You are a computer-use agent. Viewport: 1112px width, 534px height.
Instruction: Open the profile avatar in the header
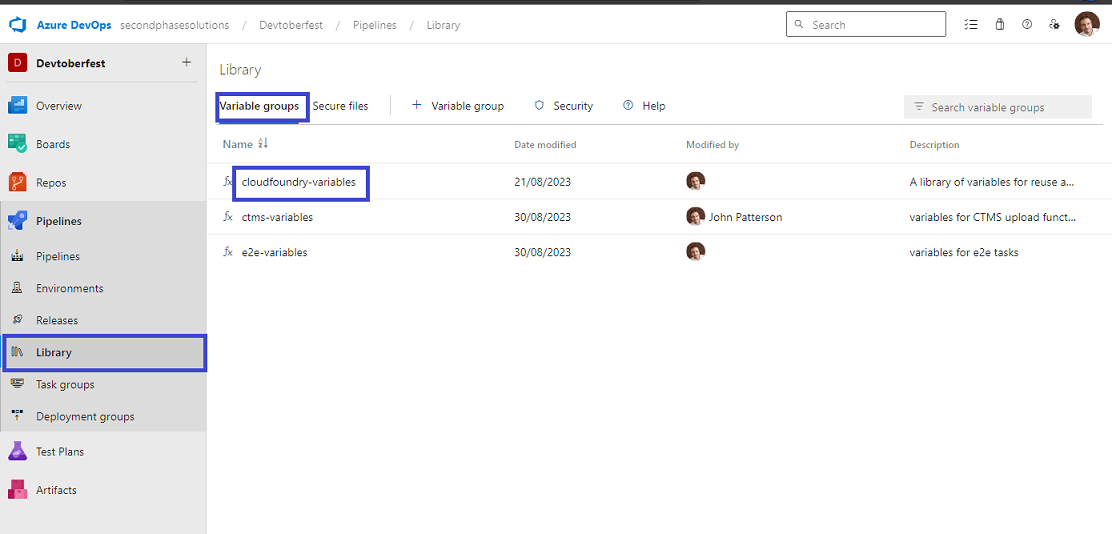click(1086, 25)
